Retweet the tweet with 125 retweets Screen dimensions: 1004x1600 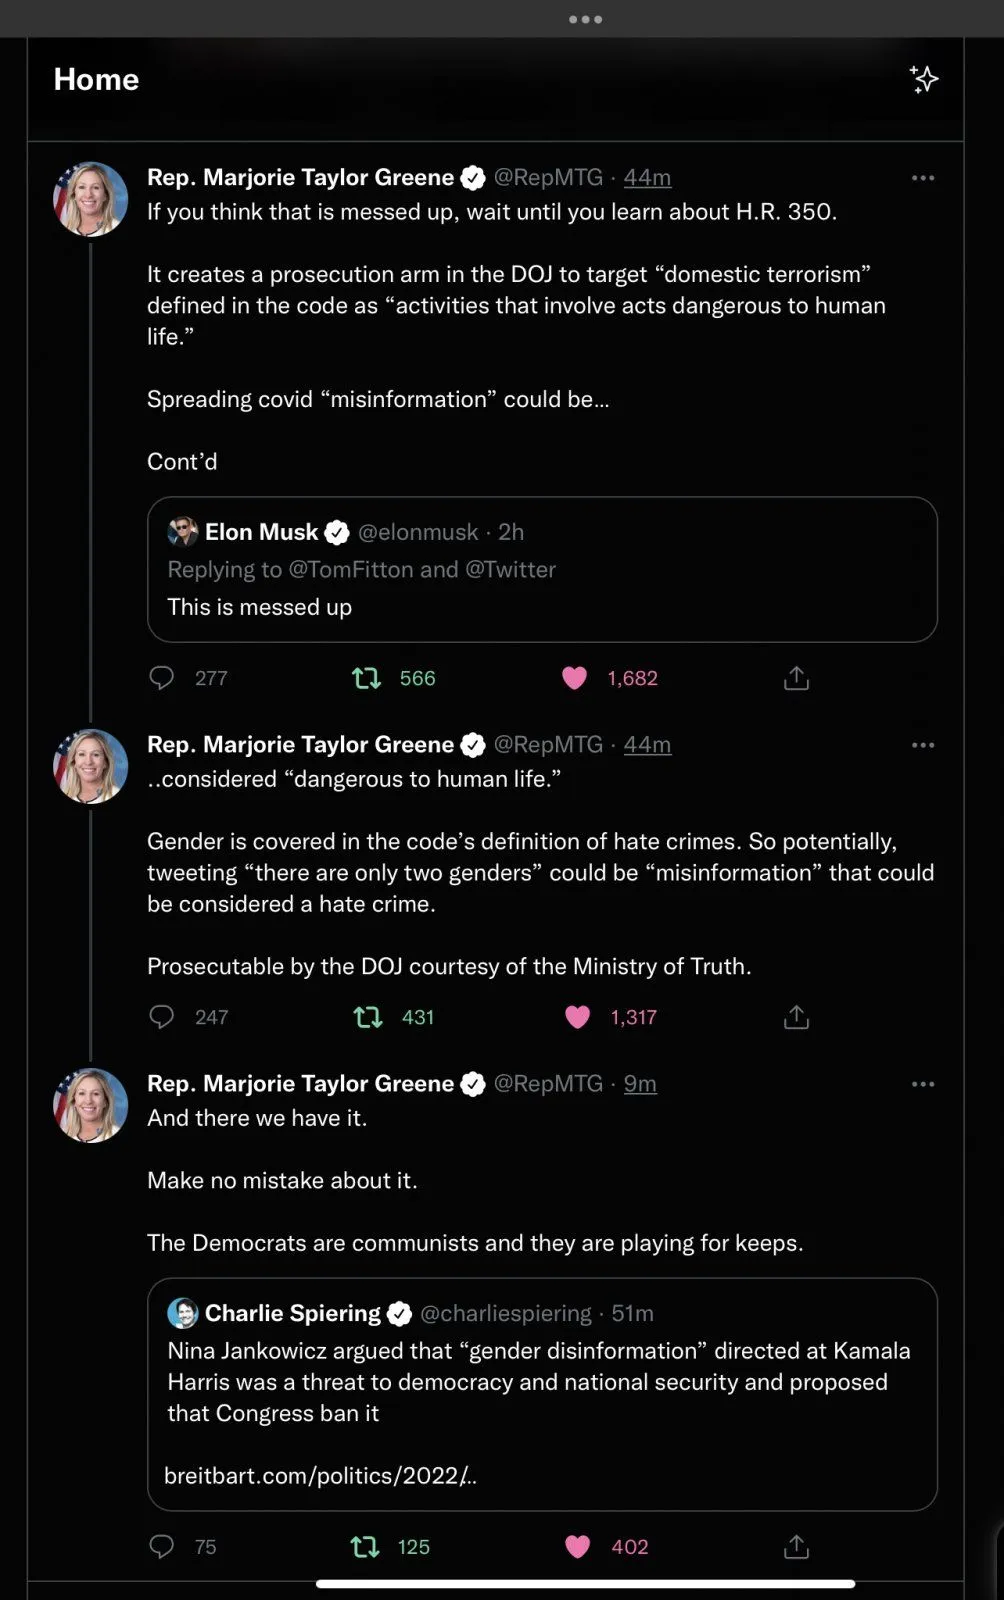click(365, 1547)
